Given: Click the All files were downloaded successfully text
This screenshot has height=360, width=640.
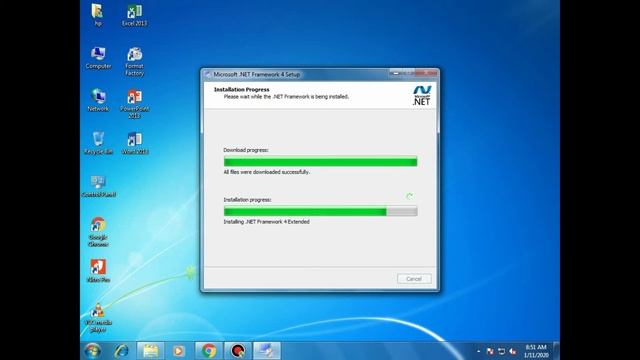Looking at the screenshot, I should coord(267,172).
